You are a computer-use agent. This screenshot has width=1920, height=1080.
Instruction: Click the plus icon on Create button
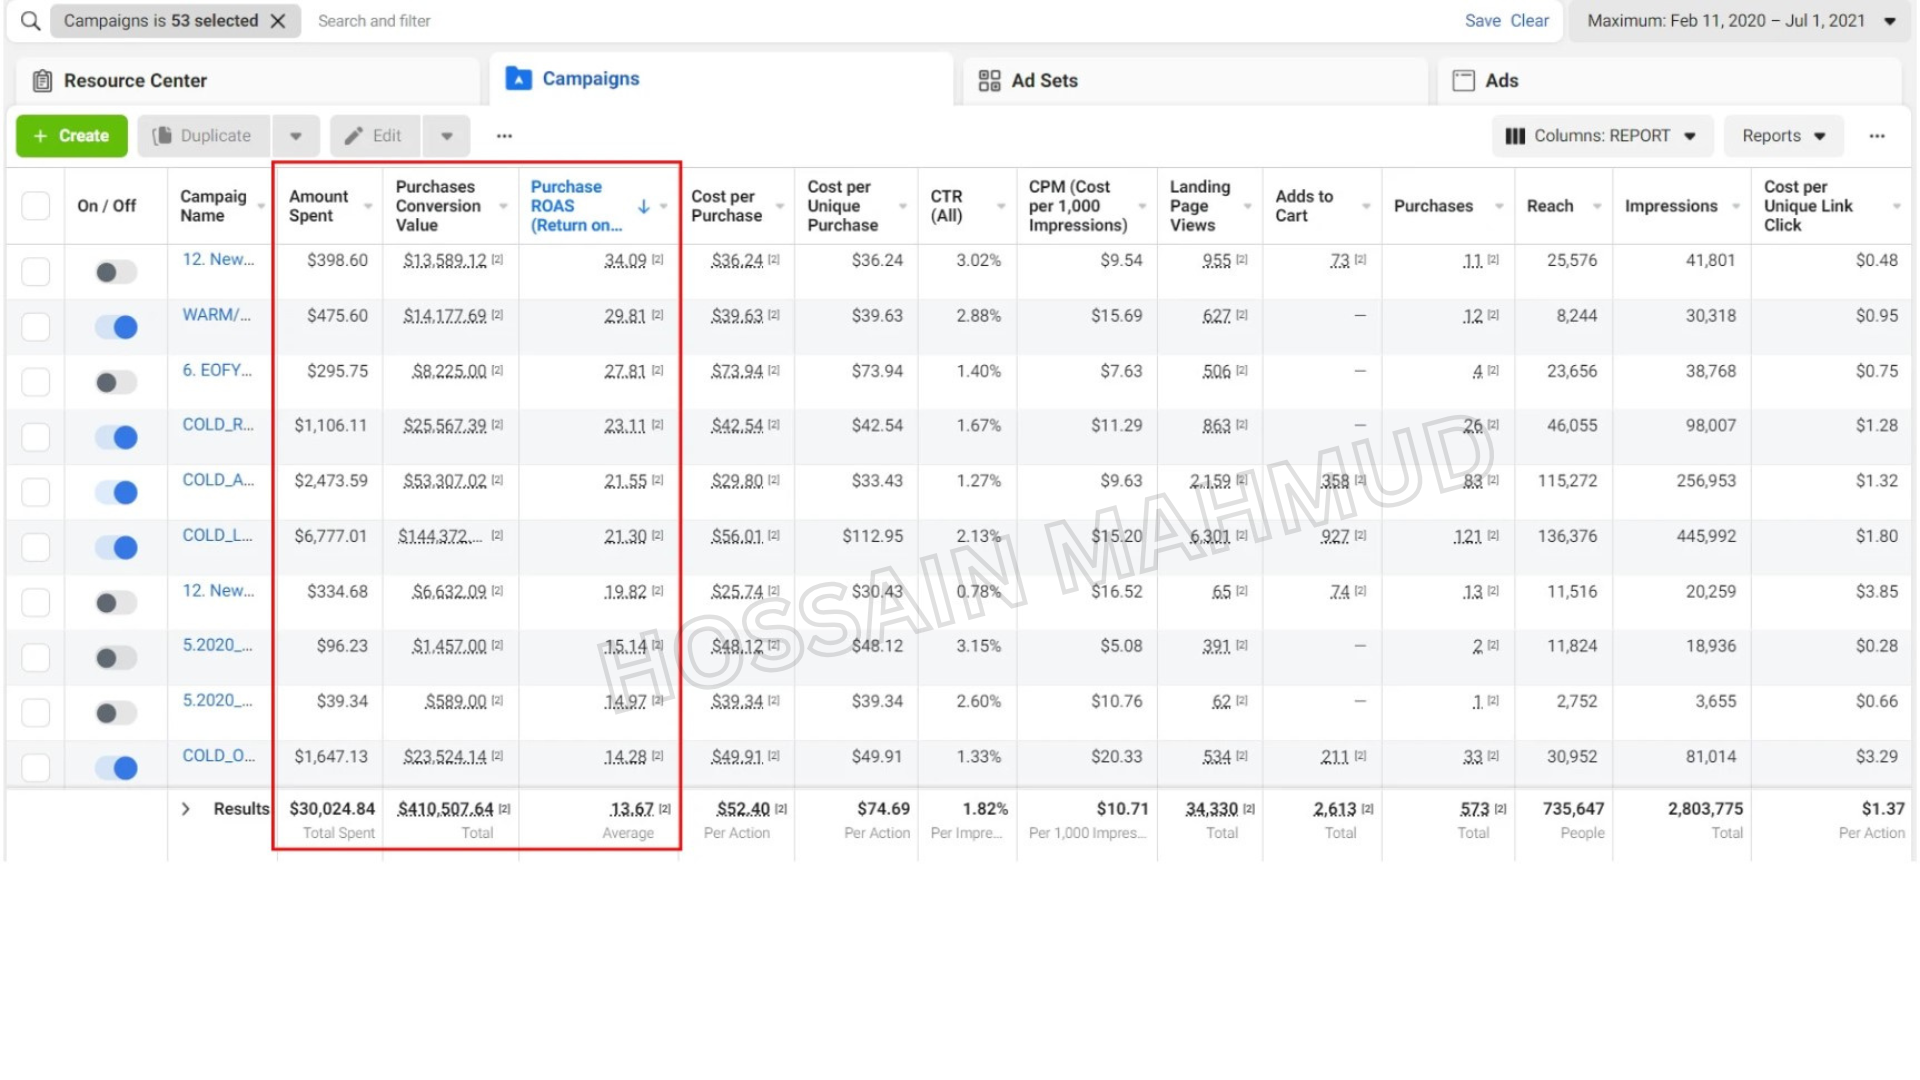pos(40,136)
